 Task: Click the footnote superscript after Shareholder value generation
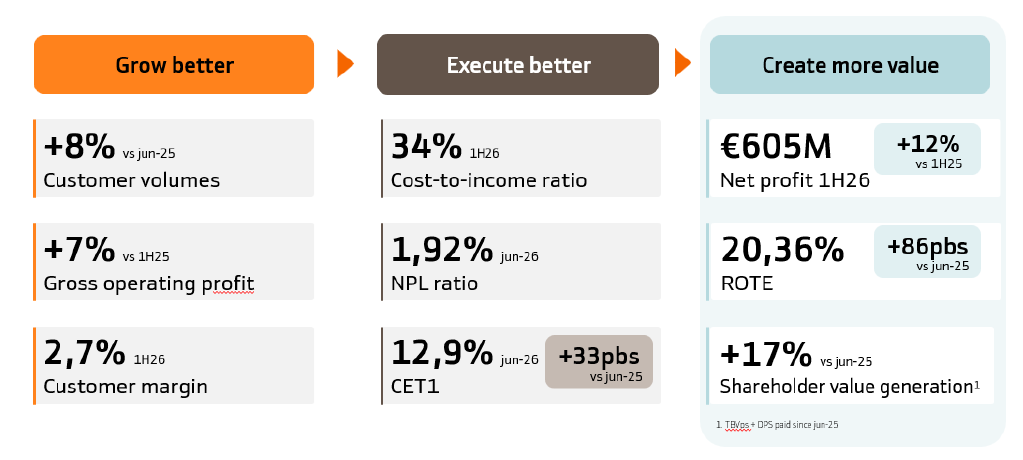pos(977,384)
